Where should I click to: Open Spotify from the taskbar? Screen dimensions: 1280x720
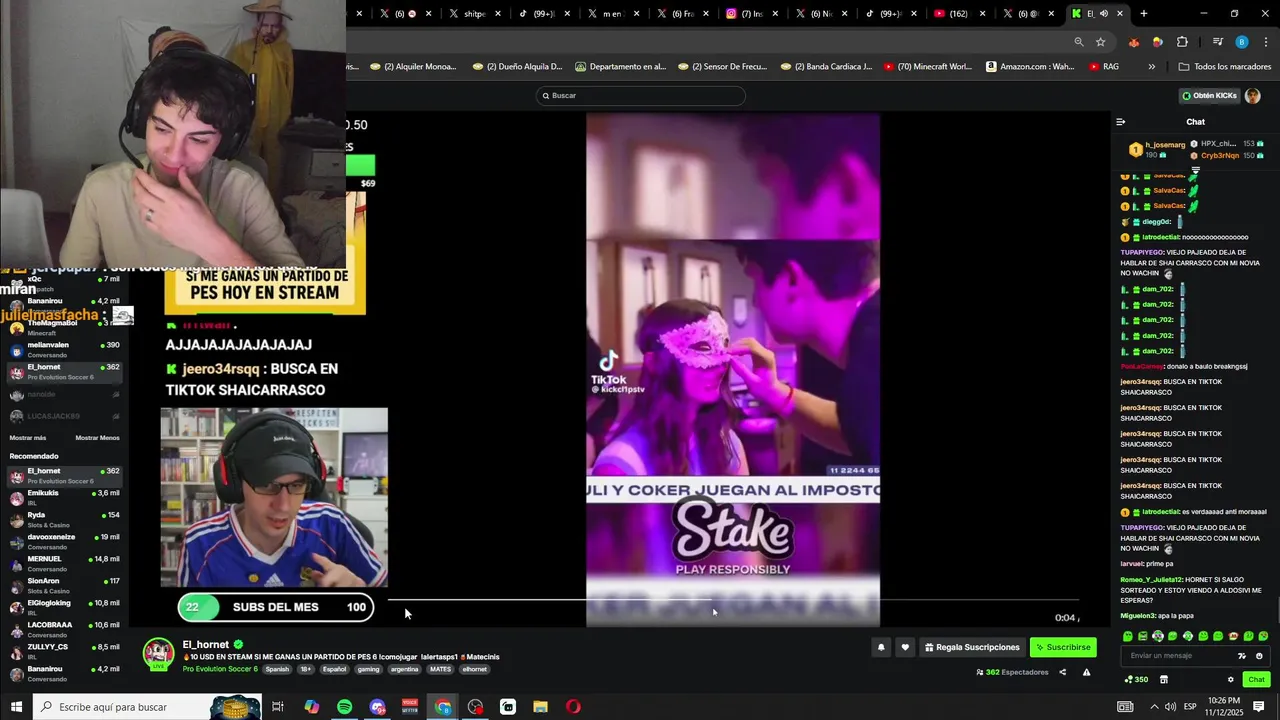tap(345, 707)
